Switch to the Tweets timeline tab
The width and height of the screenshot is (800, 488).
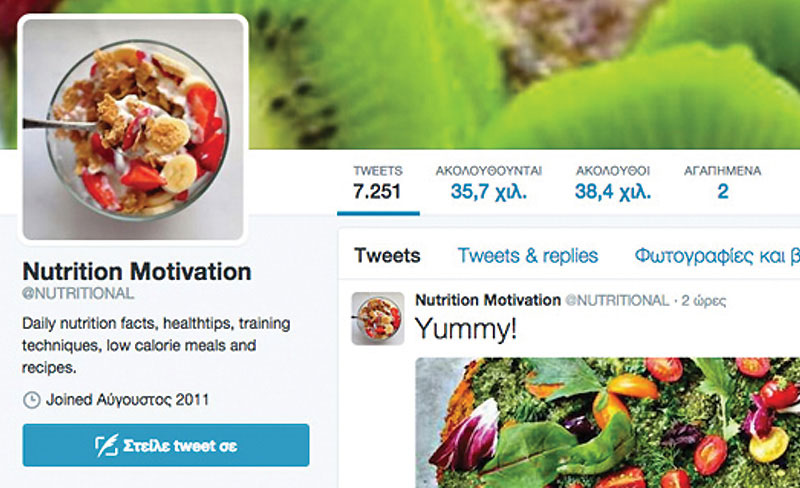coord(387,255)
